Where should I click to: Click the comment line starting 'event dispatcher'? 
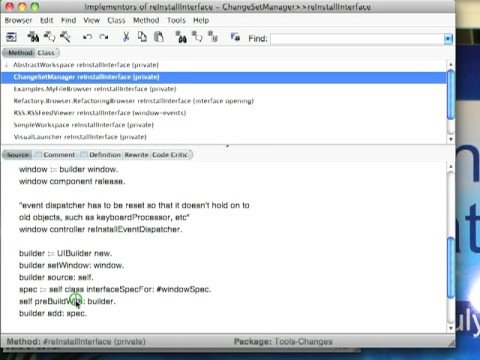click(x=134, y=205)
